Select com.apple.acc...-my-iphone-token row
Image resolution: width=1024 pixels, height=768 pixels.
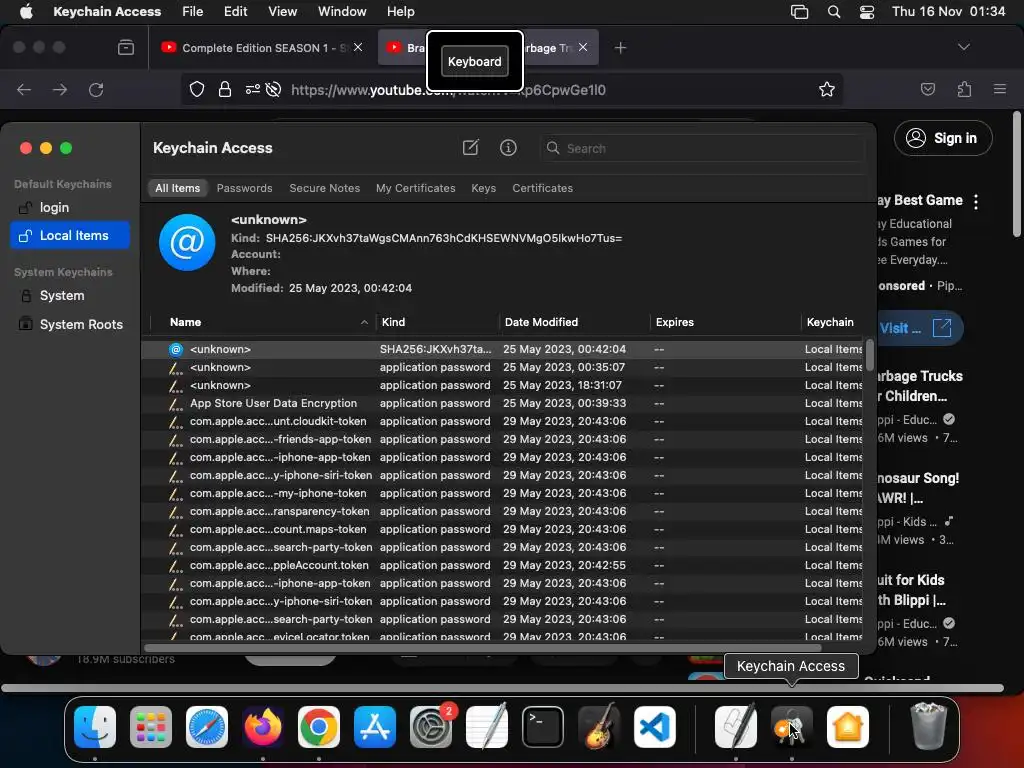click(503, 493)
